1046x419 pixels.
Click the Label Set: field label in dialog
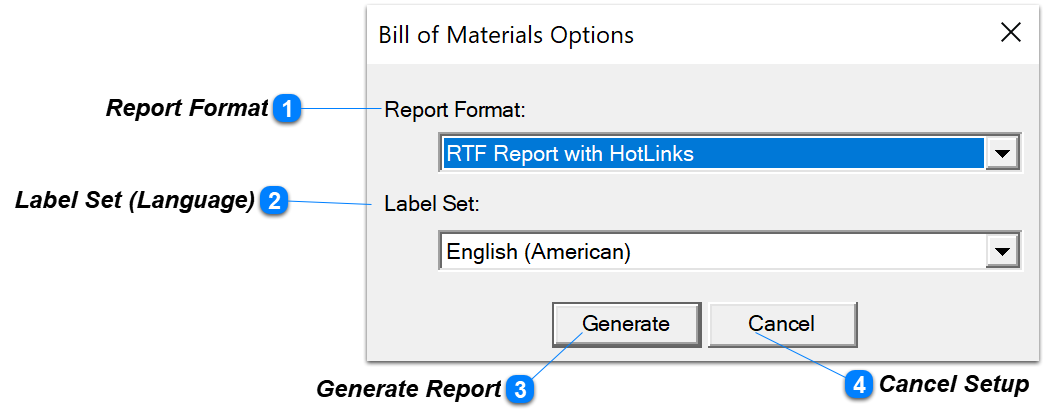click(432, 204)
